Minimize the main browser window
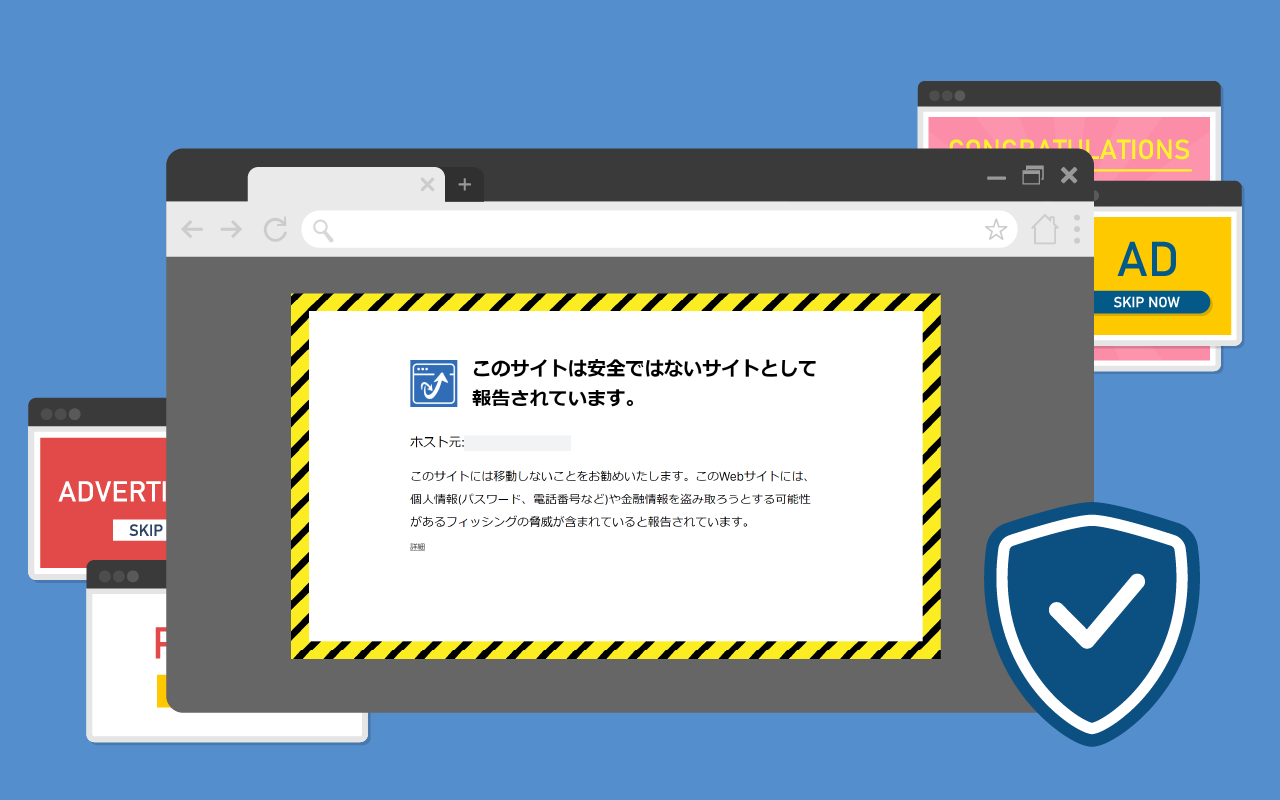This screenshot has width=1280, height=800. [x=996, y=178]
